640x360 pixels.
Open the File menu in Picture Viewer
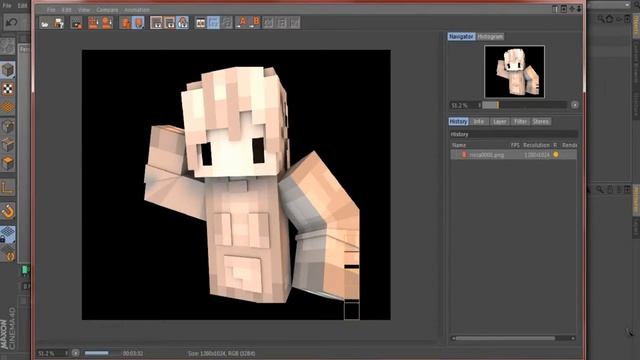51,9
